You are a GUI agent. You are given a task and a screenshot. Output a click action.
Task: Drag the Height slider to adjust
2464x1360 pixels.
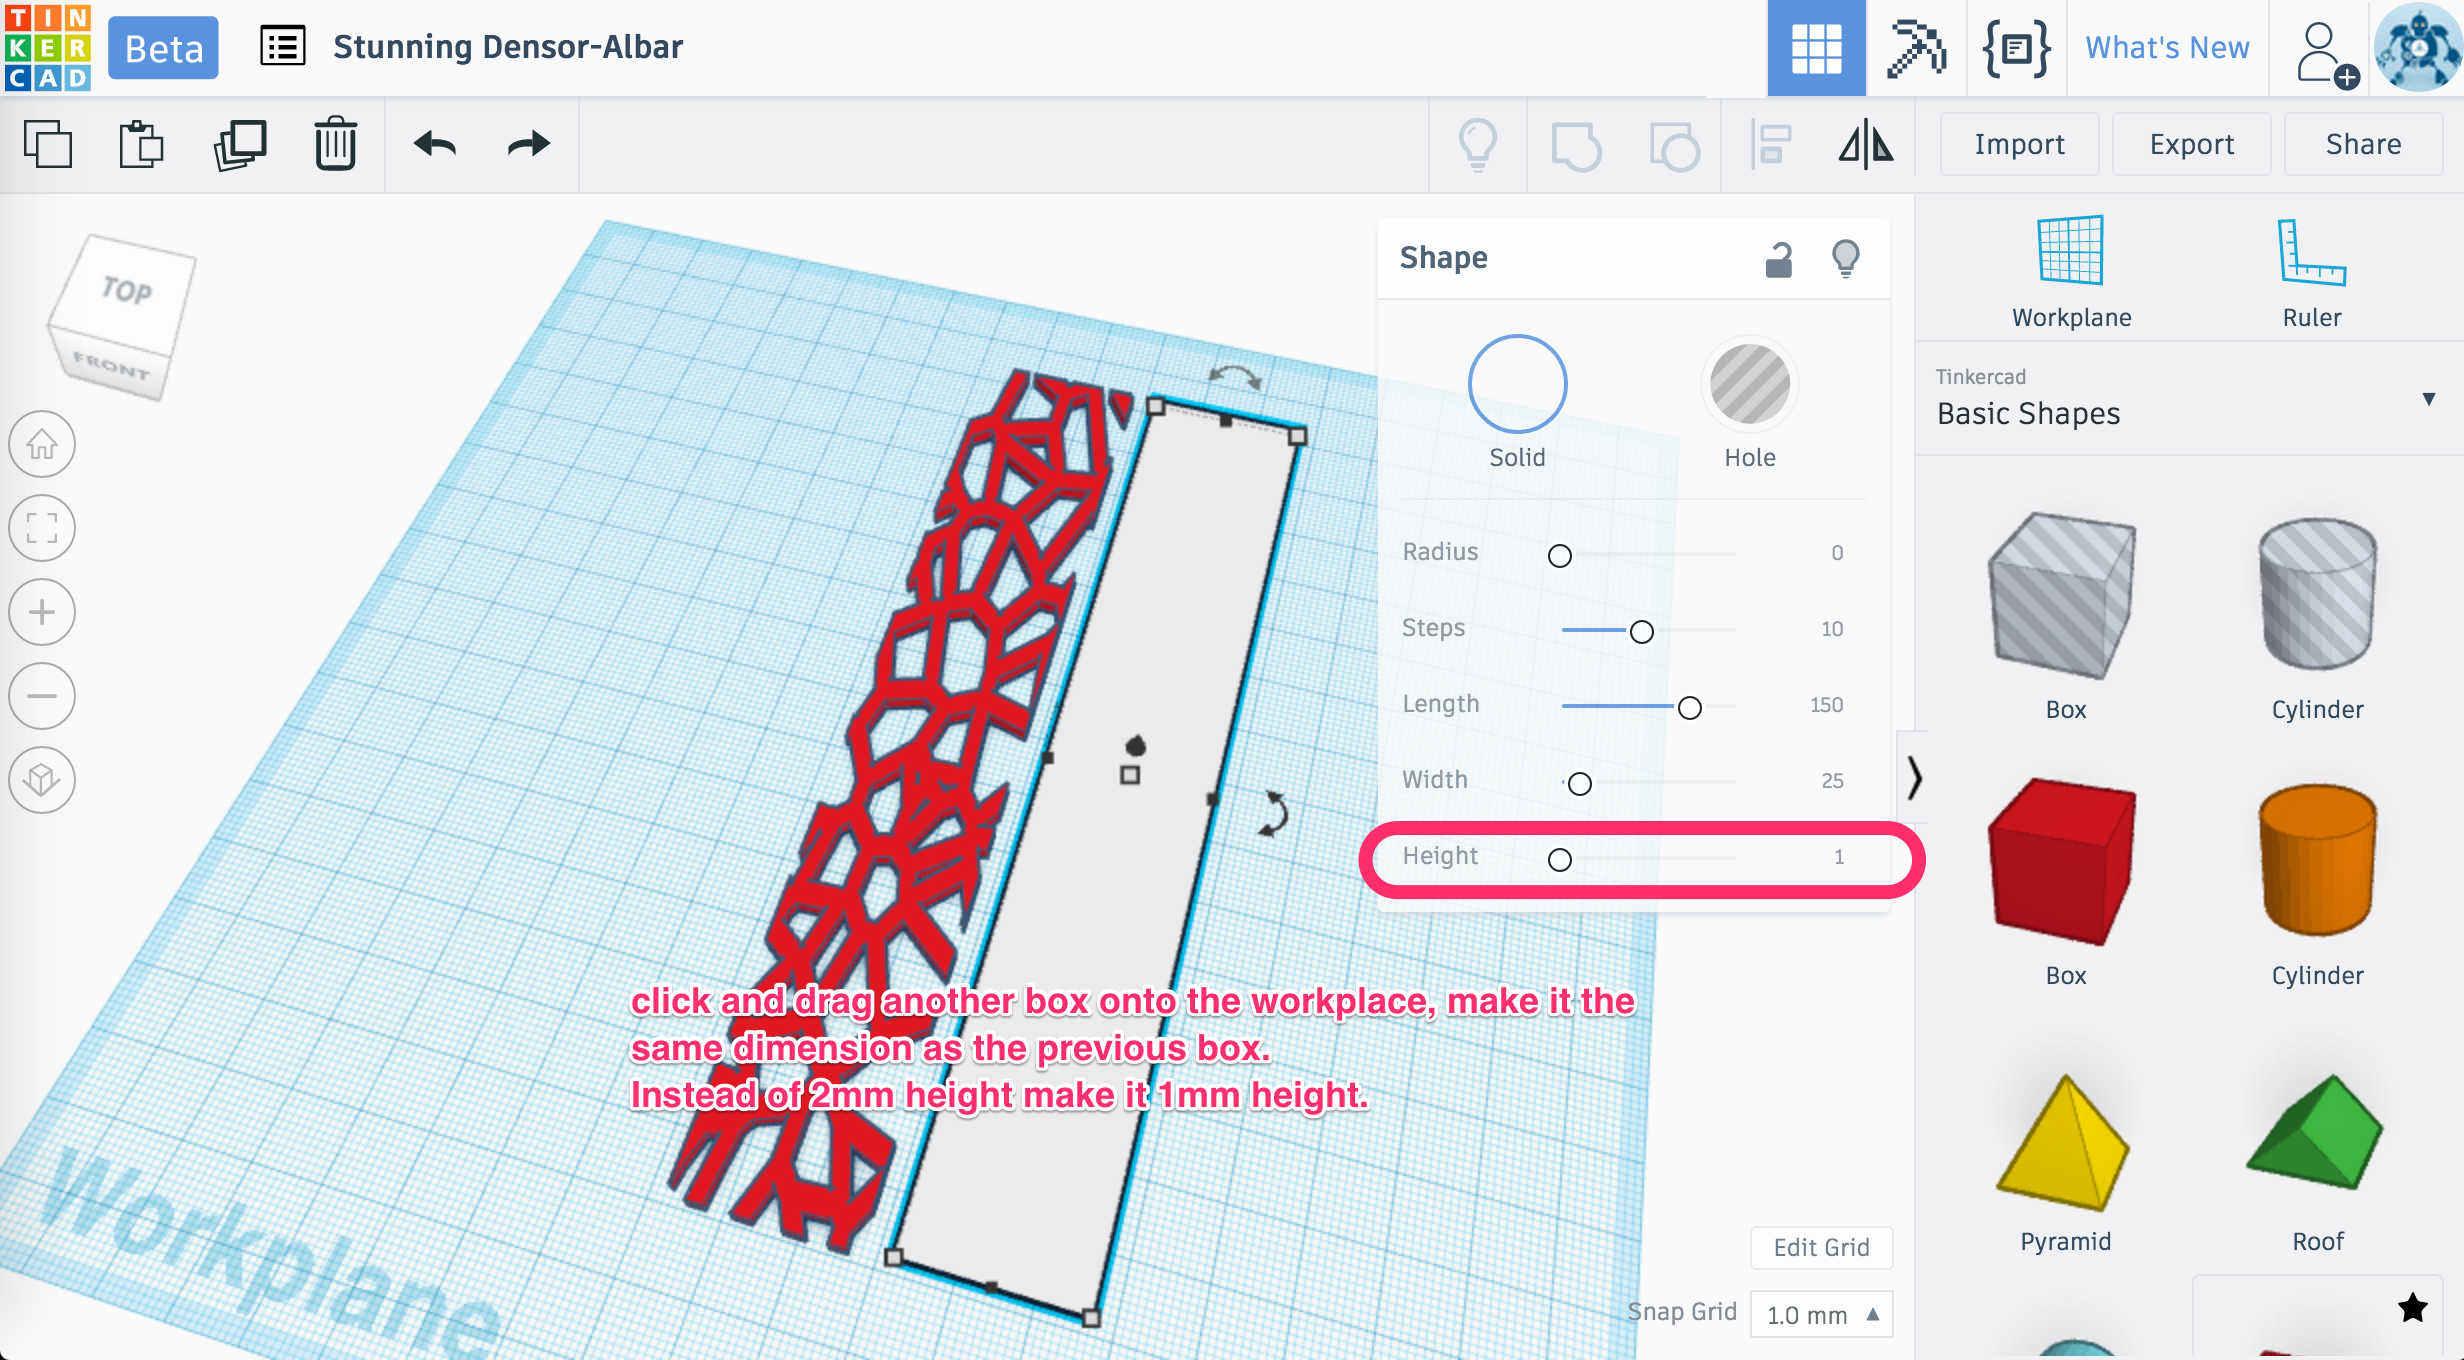[1557, 858]
